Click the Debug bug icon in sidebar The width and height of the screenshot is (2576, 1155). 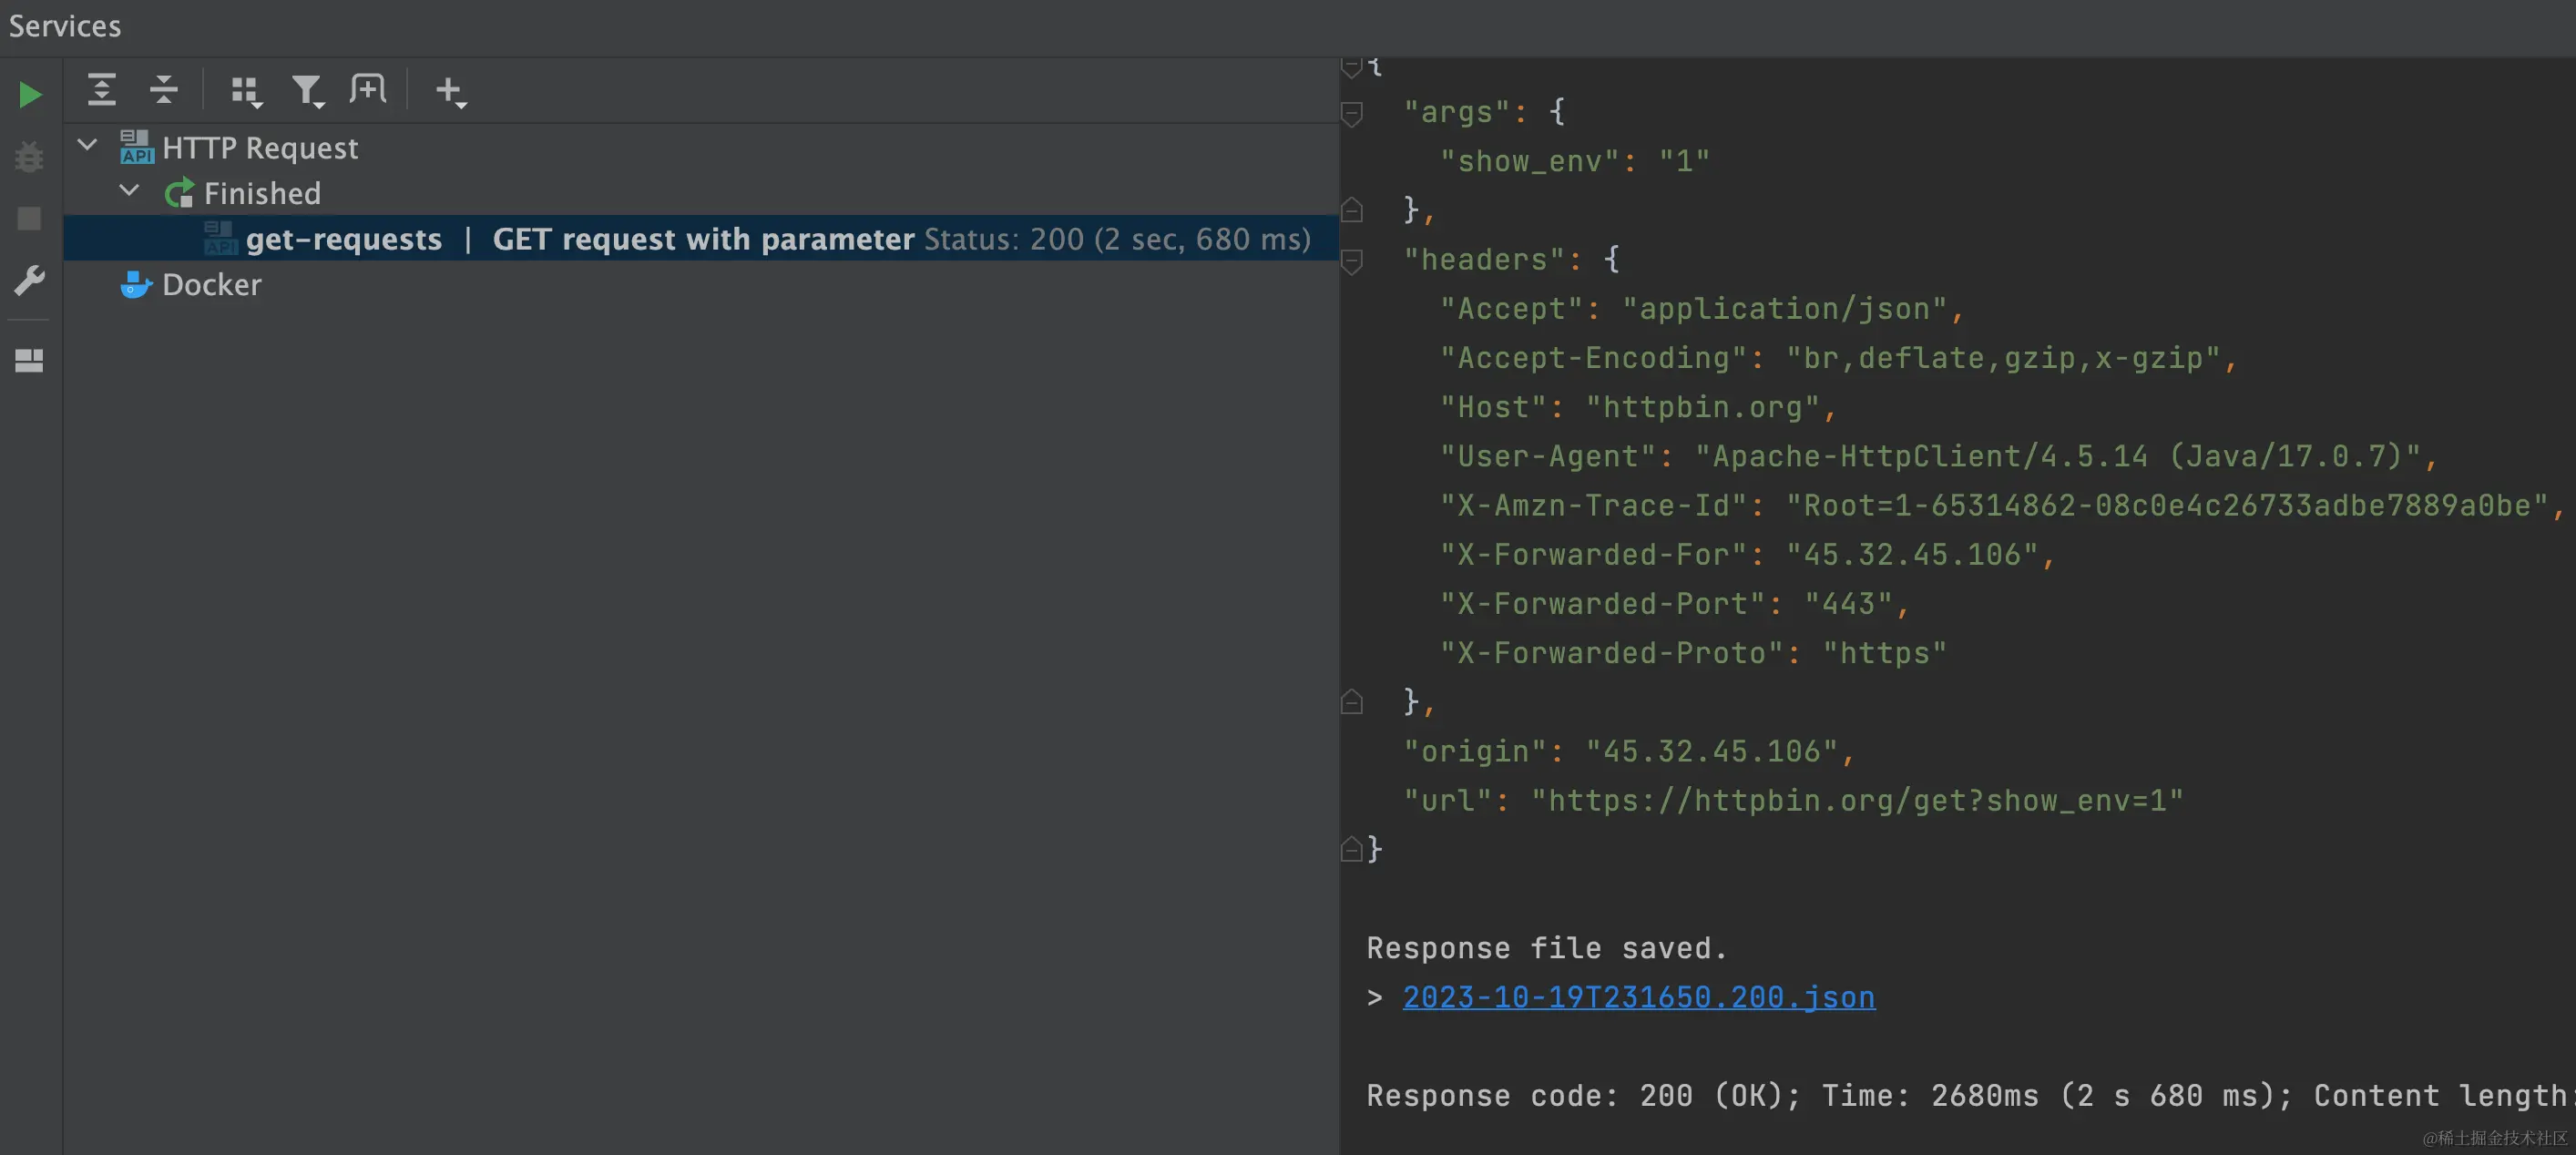pos(30,156)
